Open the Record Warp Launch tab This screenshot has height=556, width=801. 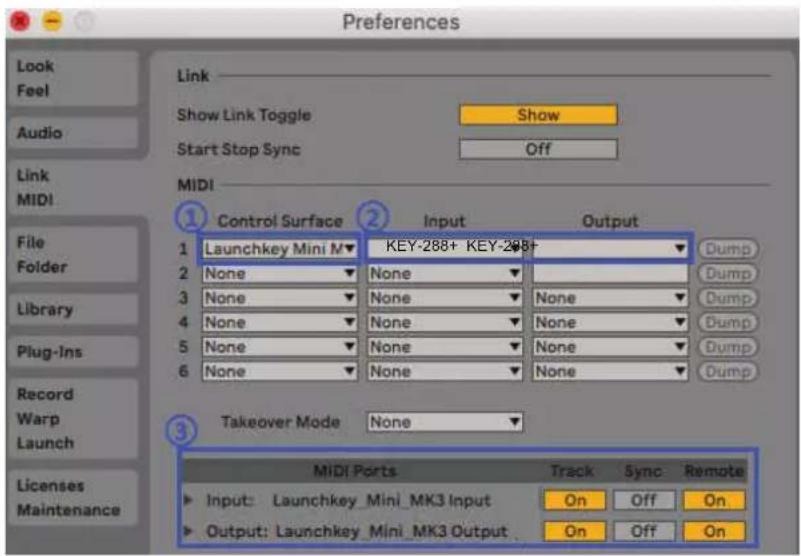(73, 419)
